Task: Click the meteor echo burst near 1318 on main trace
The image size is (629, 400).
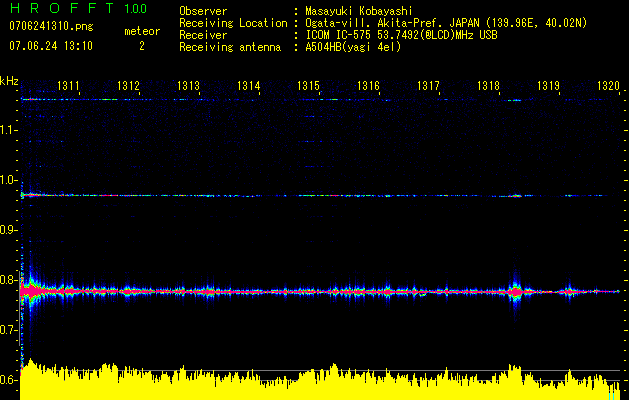Action: [515, 292]
